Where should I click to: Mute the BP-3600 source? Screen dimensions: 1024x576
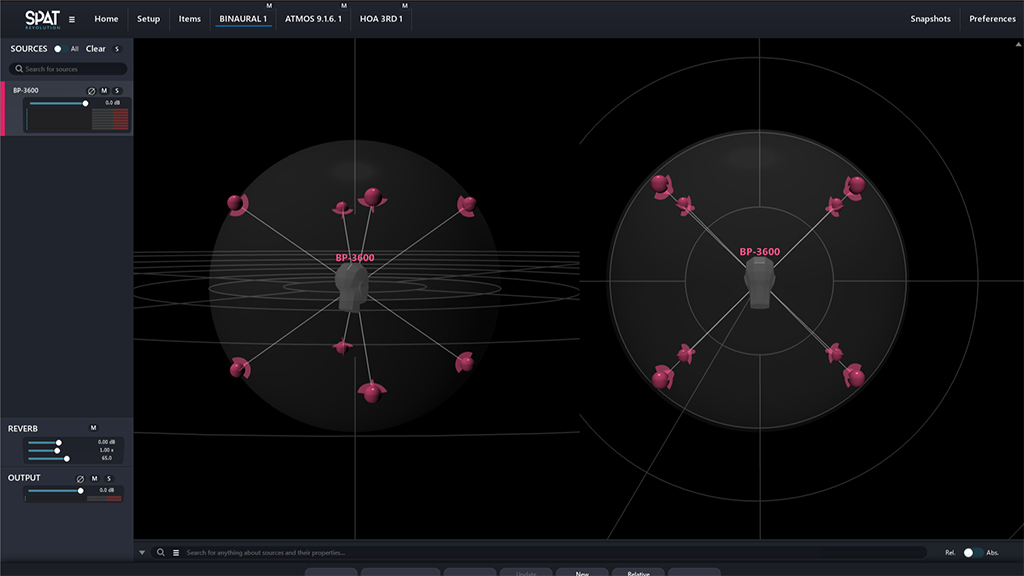[104, 91]
